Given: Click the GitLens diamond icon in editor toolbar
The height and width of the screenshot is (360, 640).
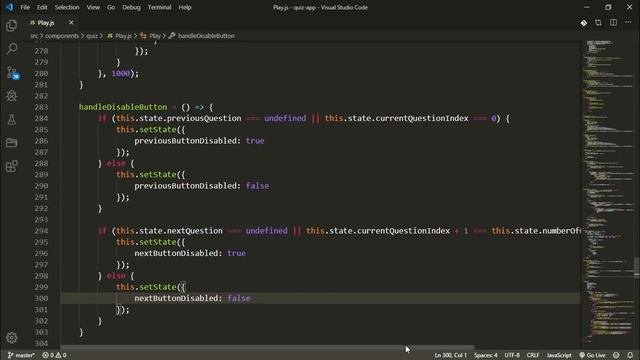Looking at the screenshot, I should click(x=584, y=23).
